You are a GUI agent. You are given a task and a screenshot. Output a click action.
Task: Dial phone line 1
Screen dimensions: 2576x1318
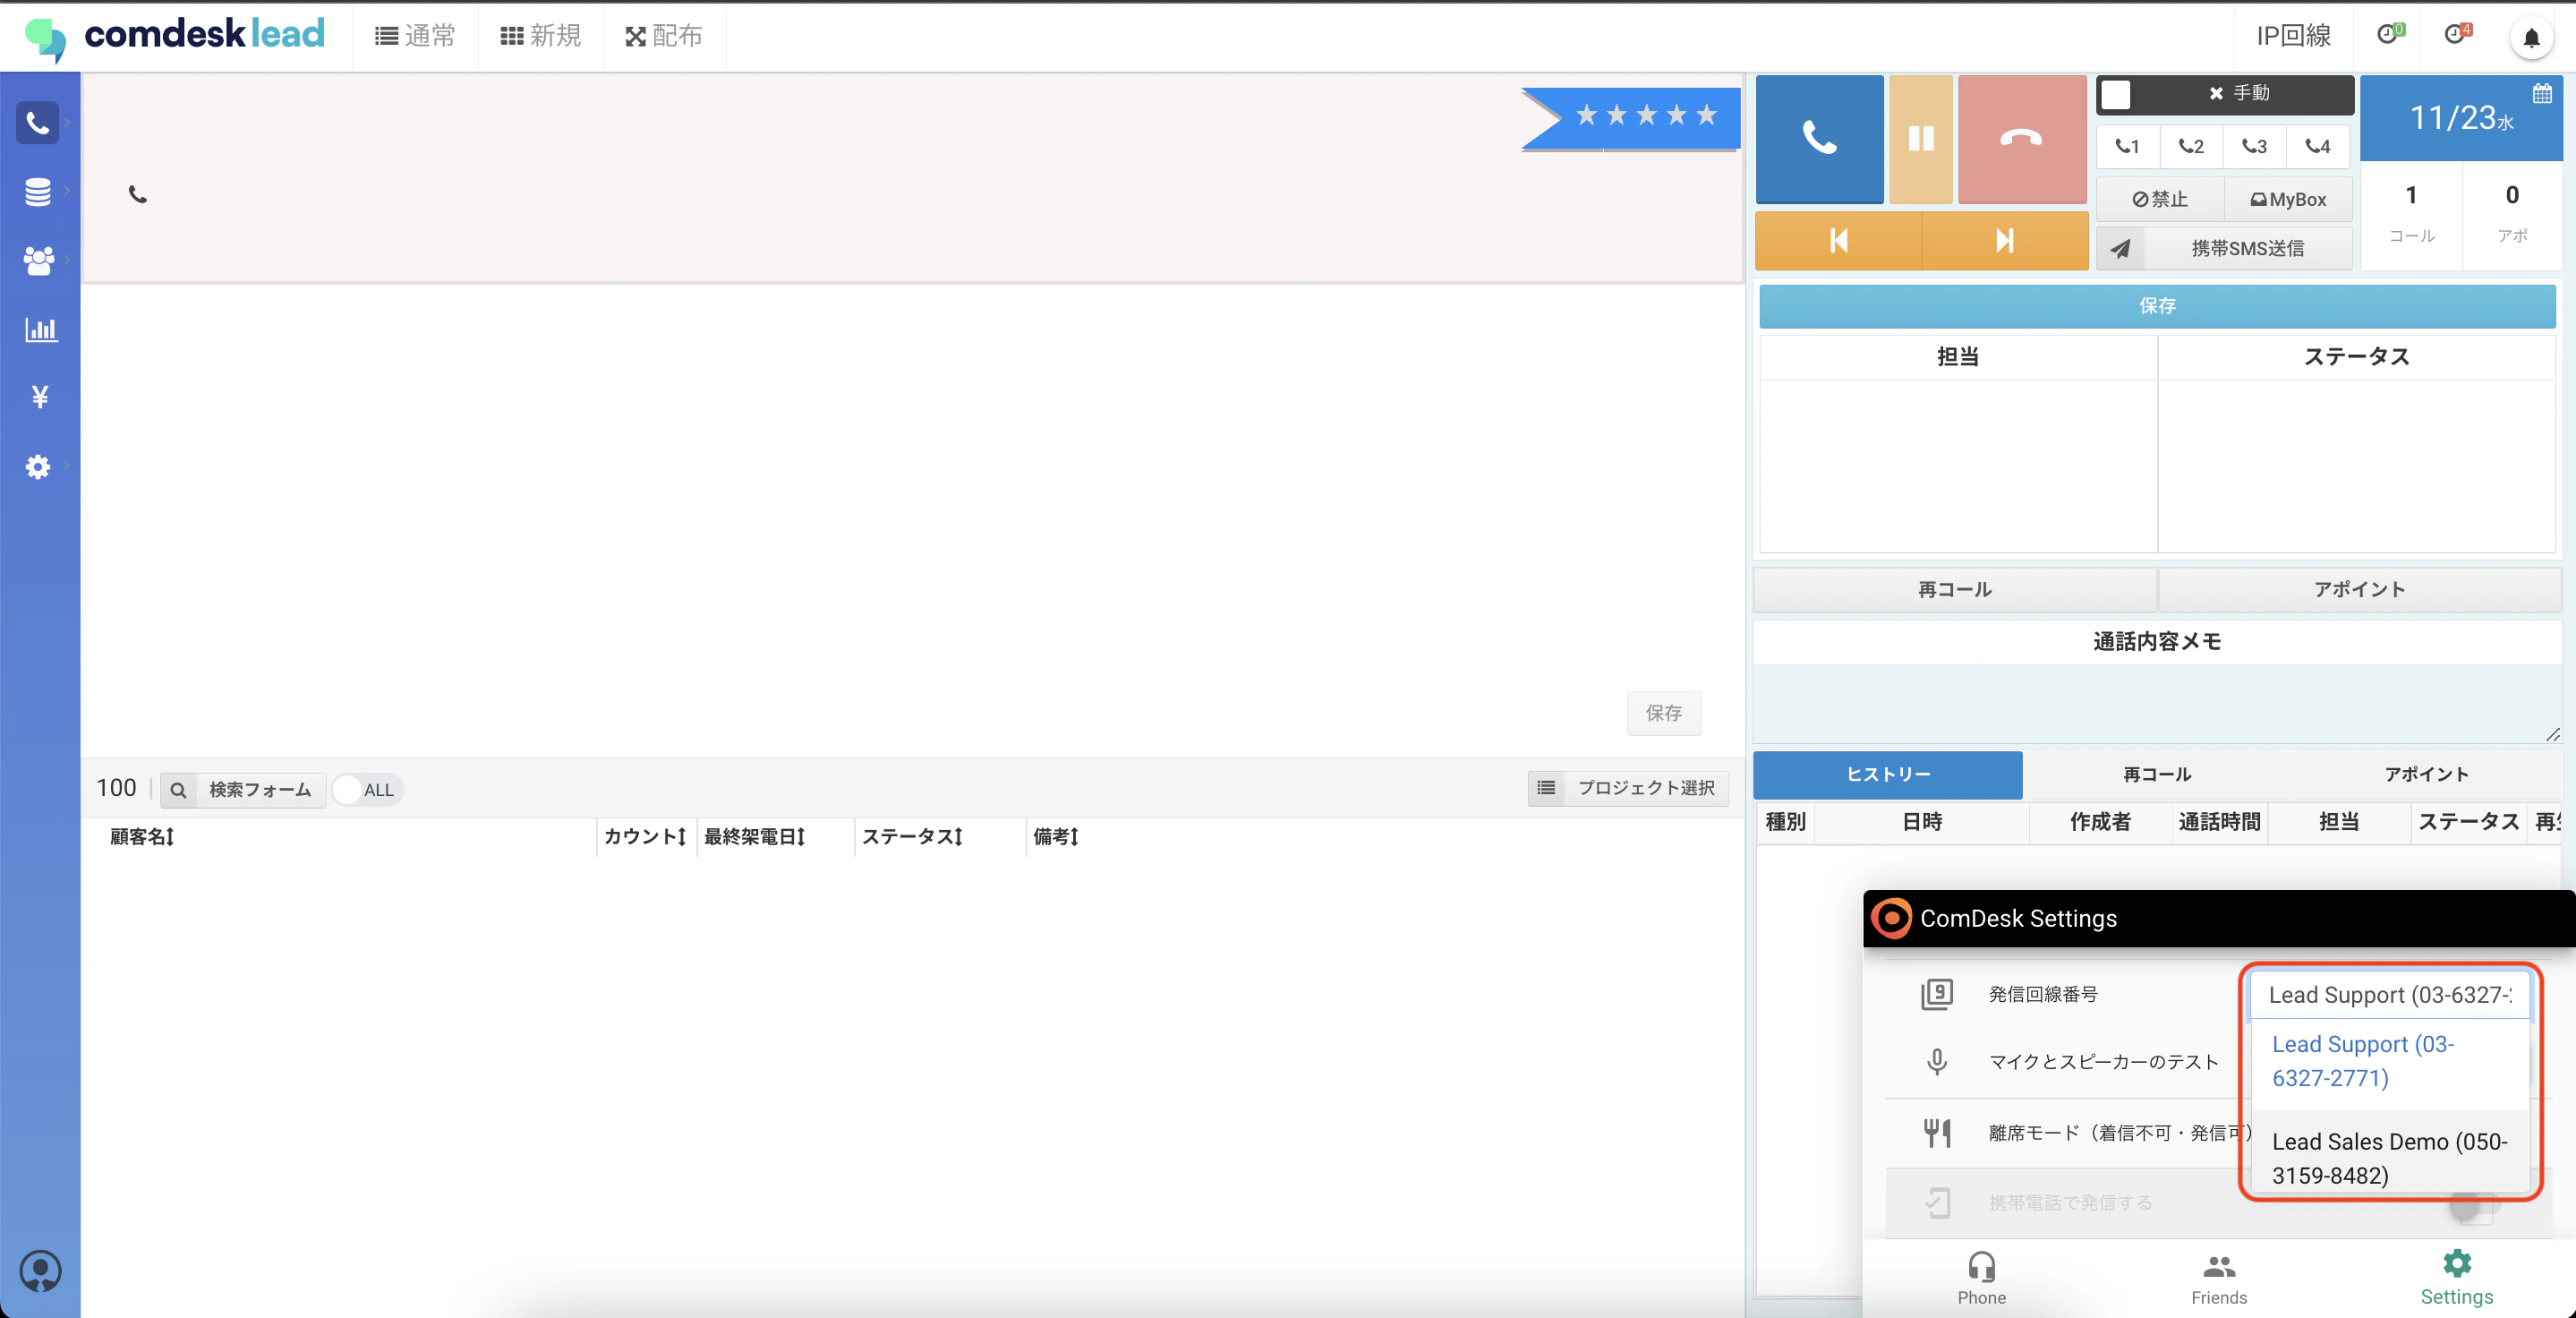click(x=2127, y=146)
